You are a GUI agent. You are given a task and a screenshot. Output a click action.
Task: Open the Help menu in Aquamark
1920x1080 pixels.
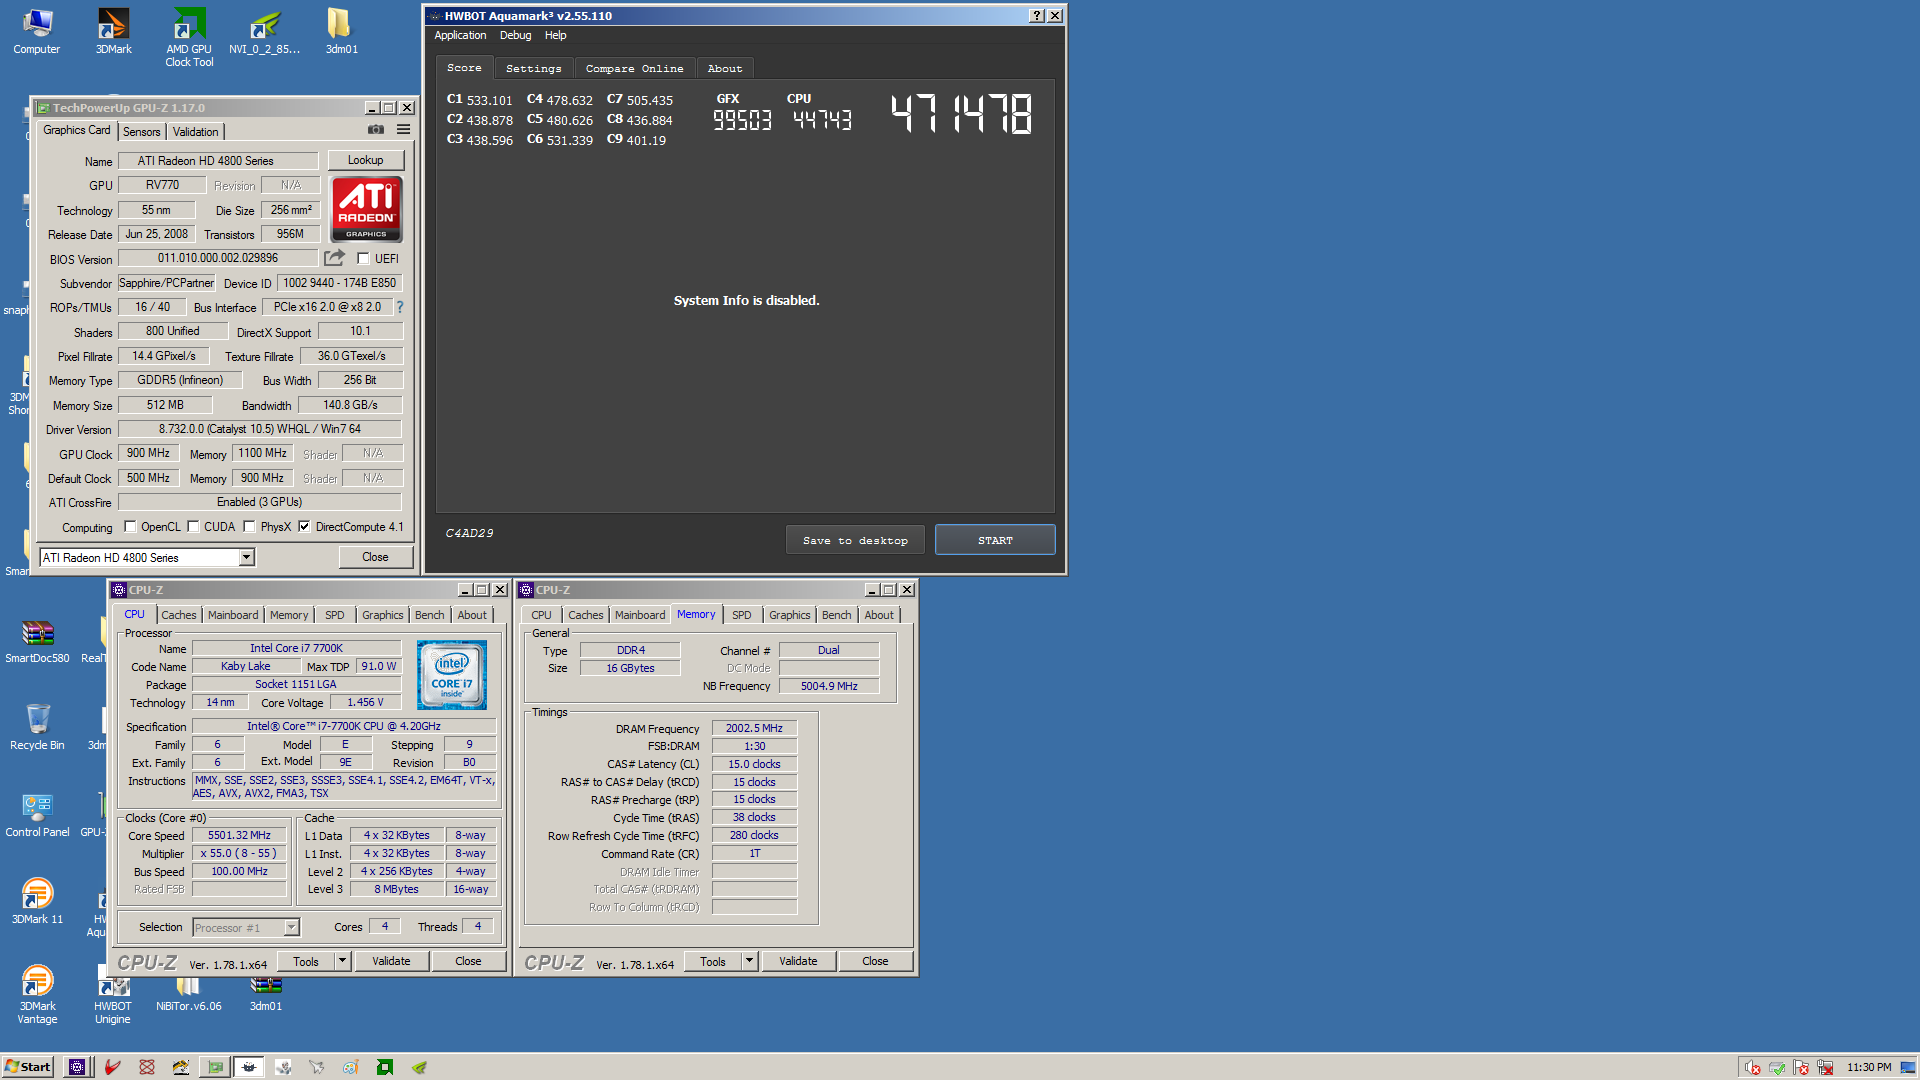(556, 35)
